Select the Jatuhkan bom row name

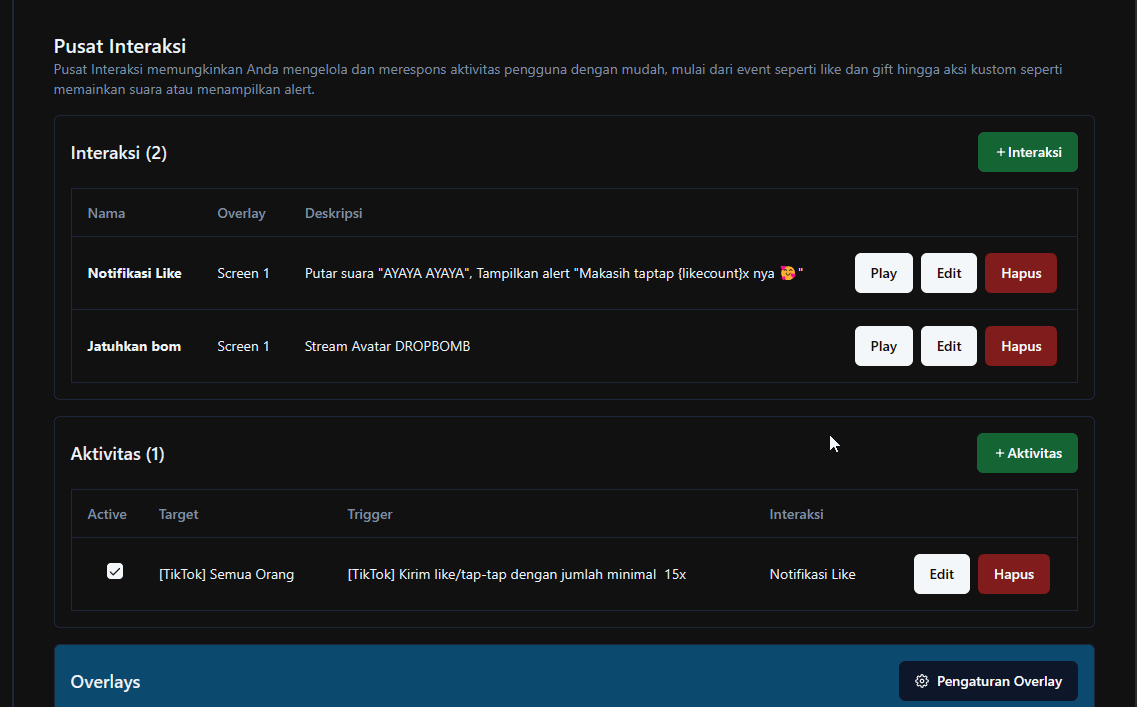point(134,346)
